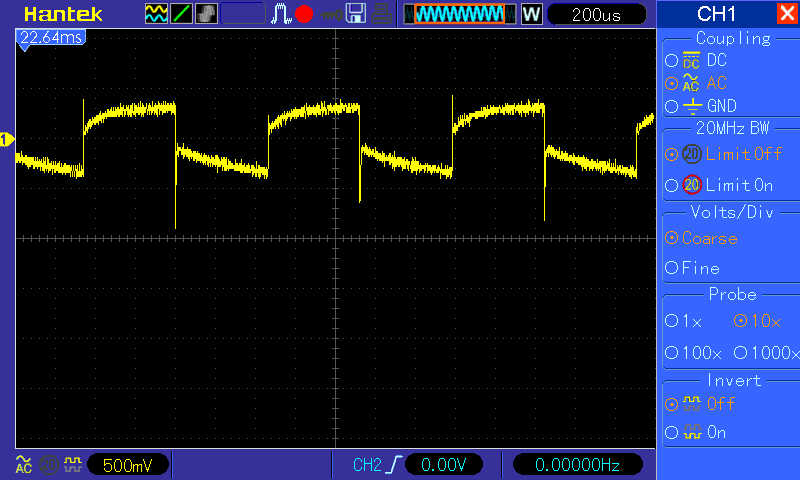Click the waveform display mode icon

(x=156, y=14)
